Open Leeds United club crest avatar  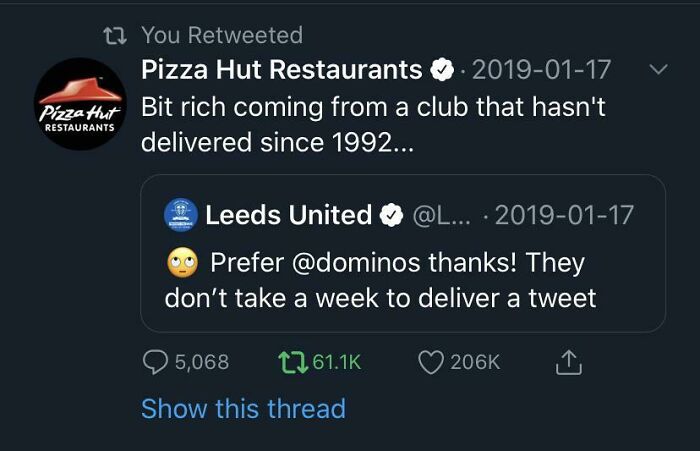(180, 215)
